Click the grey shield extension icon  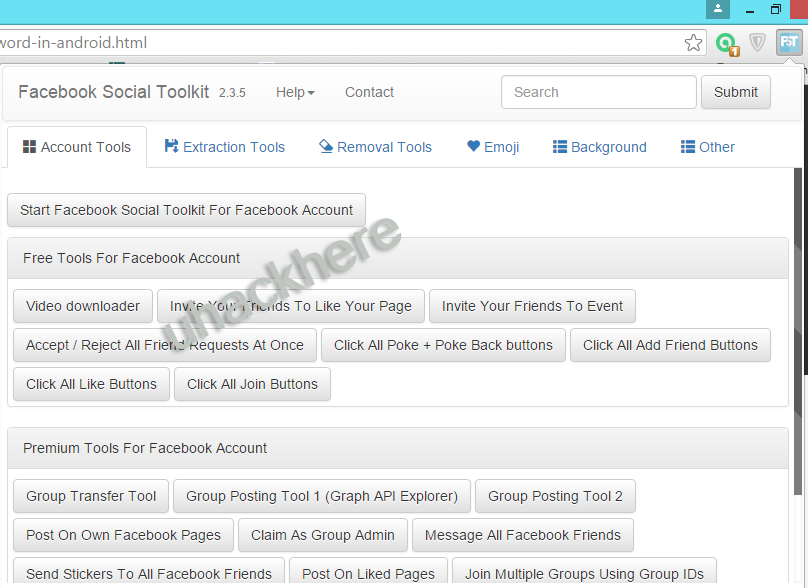coord(757,42)
